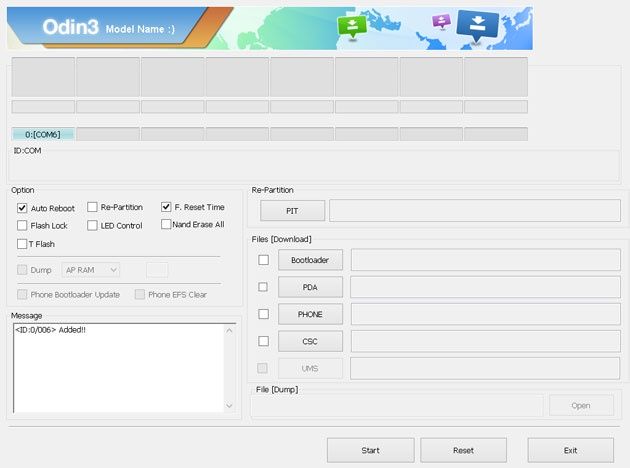
Task: Exit the Odin application
Action: tap(571, 450)
